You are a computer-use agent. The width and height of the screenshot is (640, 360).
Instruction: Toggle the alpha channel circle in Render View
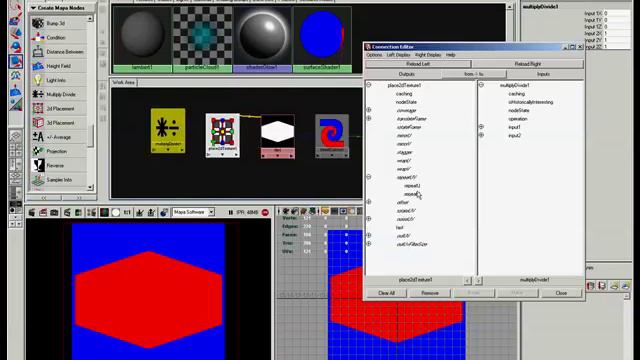pyautogui.click(x=116, y=212)
